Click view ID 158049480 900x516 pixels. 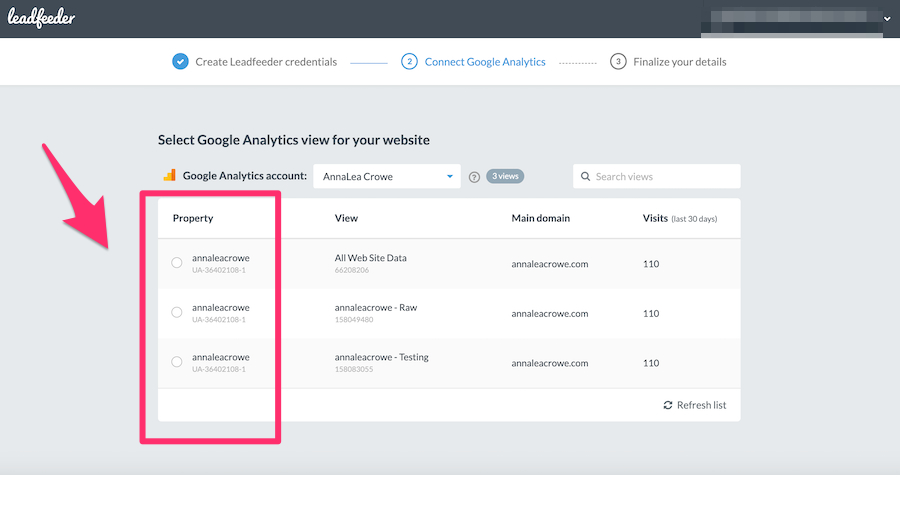[x=354, y=319]
